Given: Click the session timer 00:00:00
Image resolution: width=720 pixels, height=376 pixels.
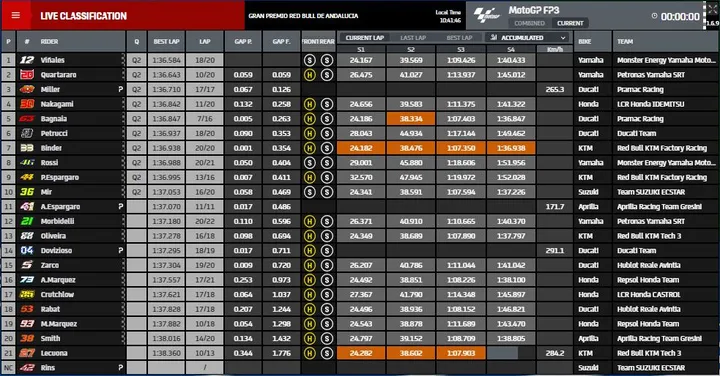Looking at the screenshot, I should click(x=680, y=17).
